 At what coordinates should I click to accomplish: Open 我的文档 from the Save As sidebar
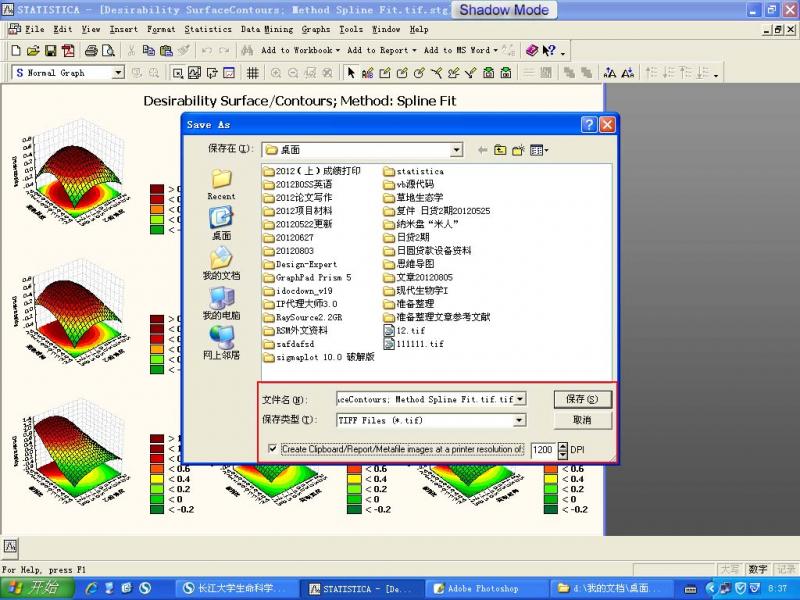click(221, 263)
